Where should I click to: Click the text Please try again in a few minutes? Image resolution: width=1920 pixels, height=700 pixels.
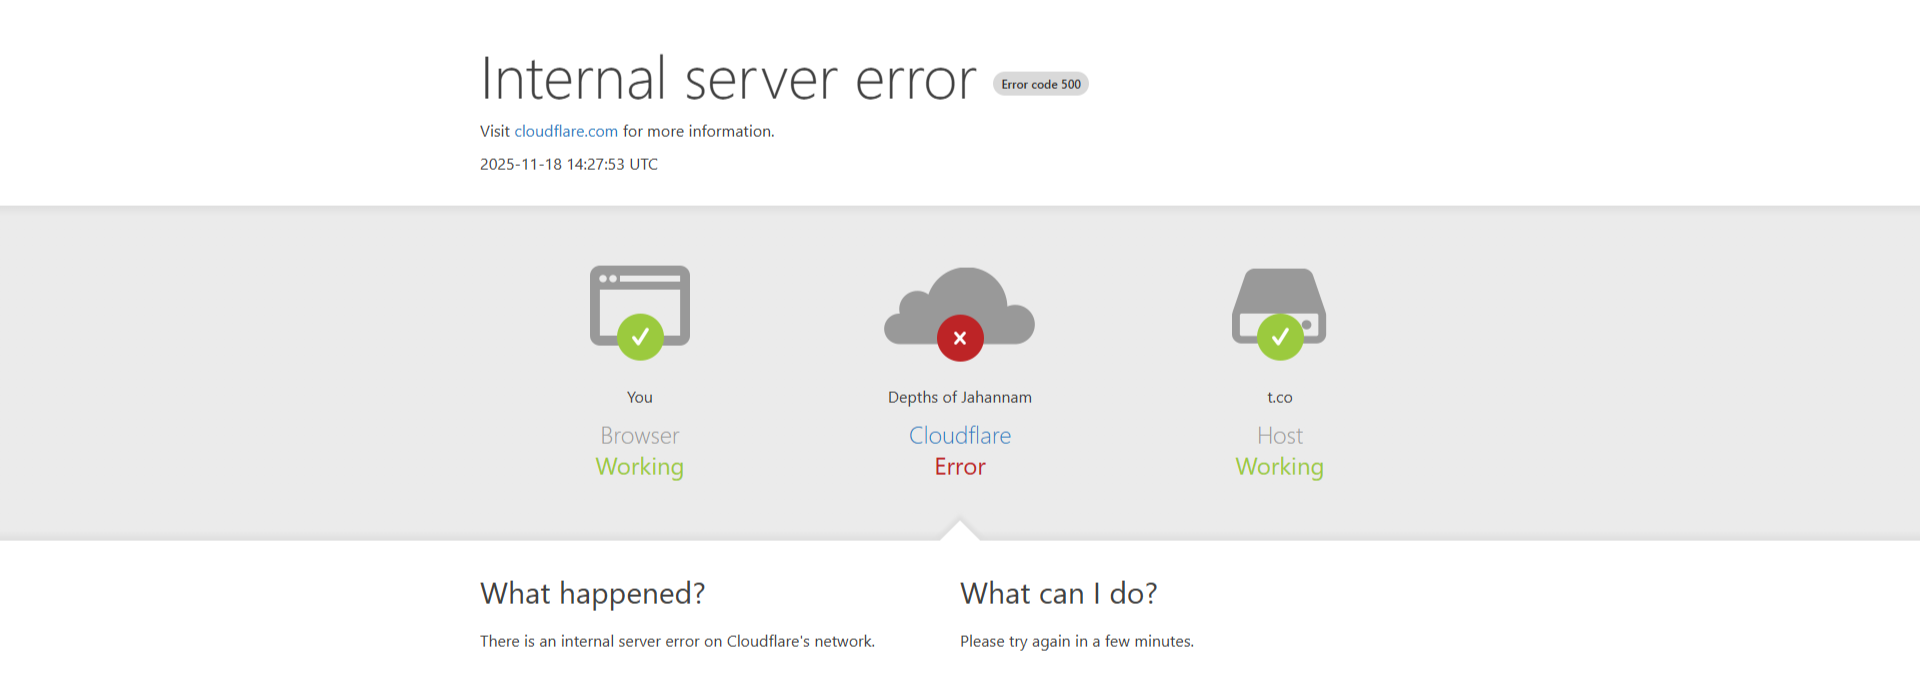(1077, 641)
